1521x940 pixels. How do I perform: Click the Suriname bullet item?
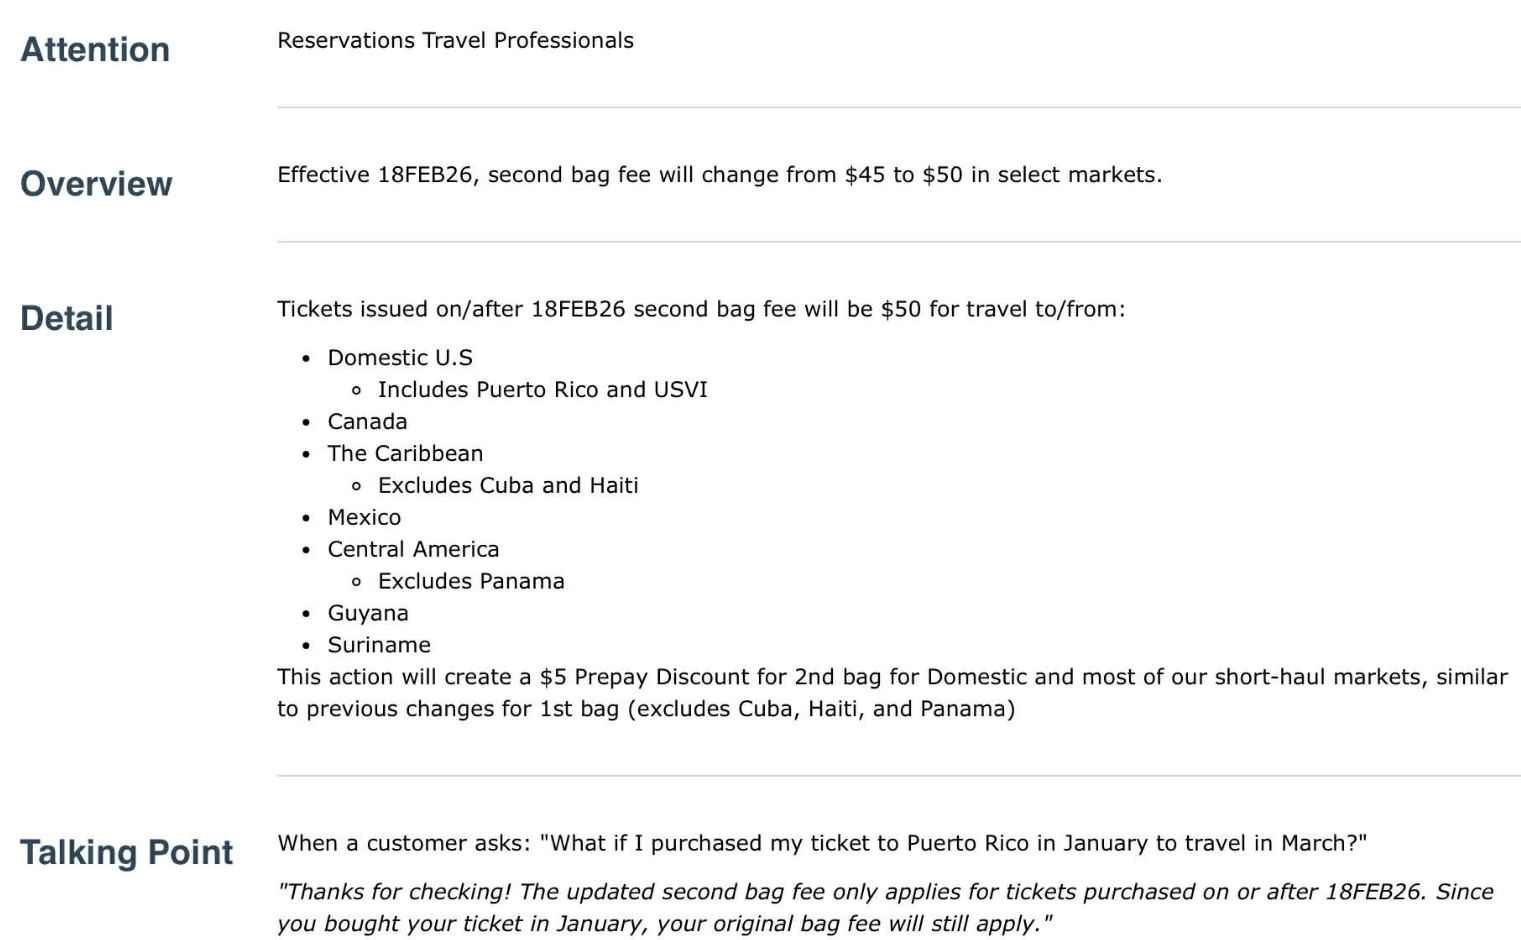[379, 646]
